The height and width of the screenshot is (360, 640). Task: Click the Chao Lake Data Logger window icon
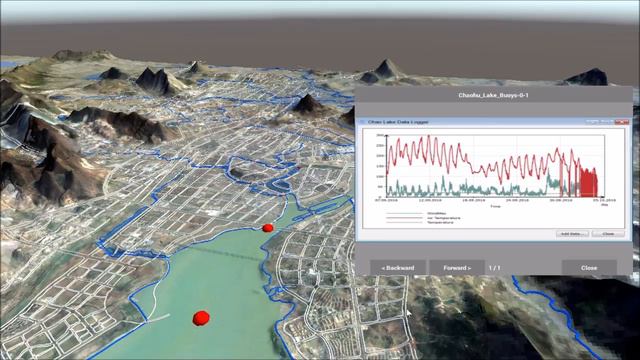pyautogui.click(x=362, y=122)
